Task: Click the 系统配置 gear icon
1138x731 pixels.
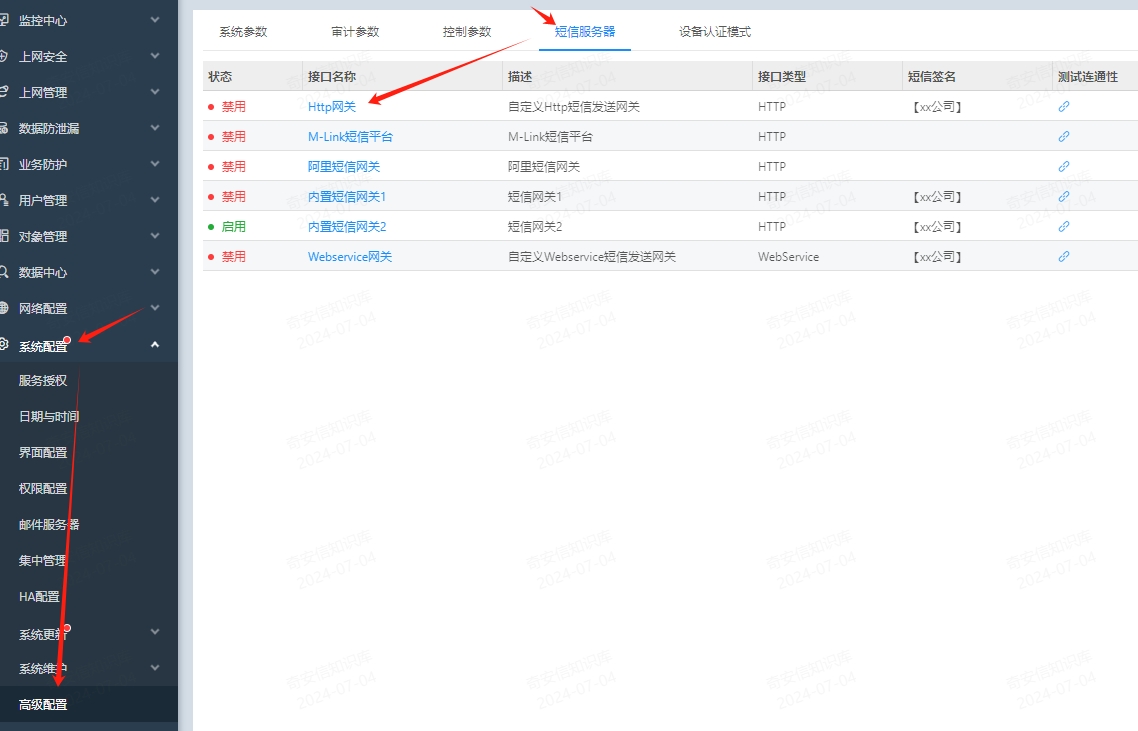Action: click(x=11, y=344)
